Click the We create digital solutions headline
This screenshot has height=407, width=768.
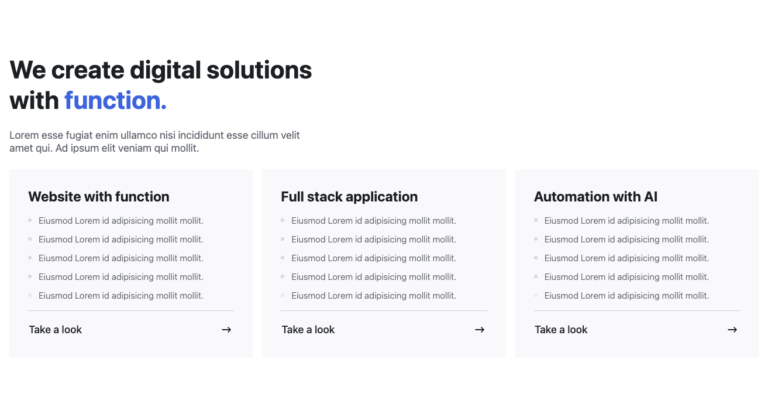click(x=161, y=85)
